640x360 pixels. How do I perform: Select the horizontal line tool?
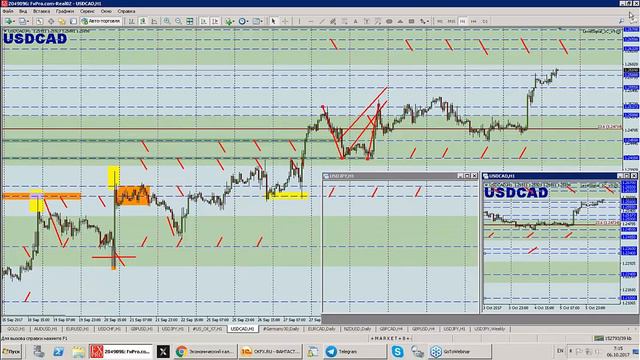pyautogui.click(x=311, y=21)
